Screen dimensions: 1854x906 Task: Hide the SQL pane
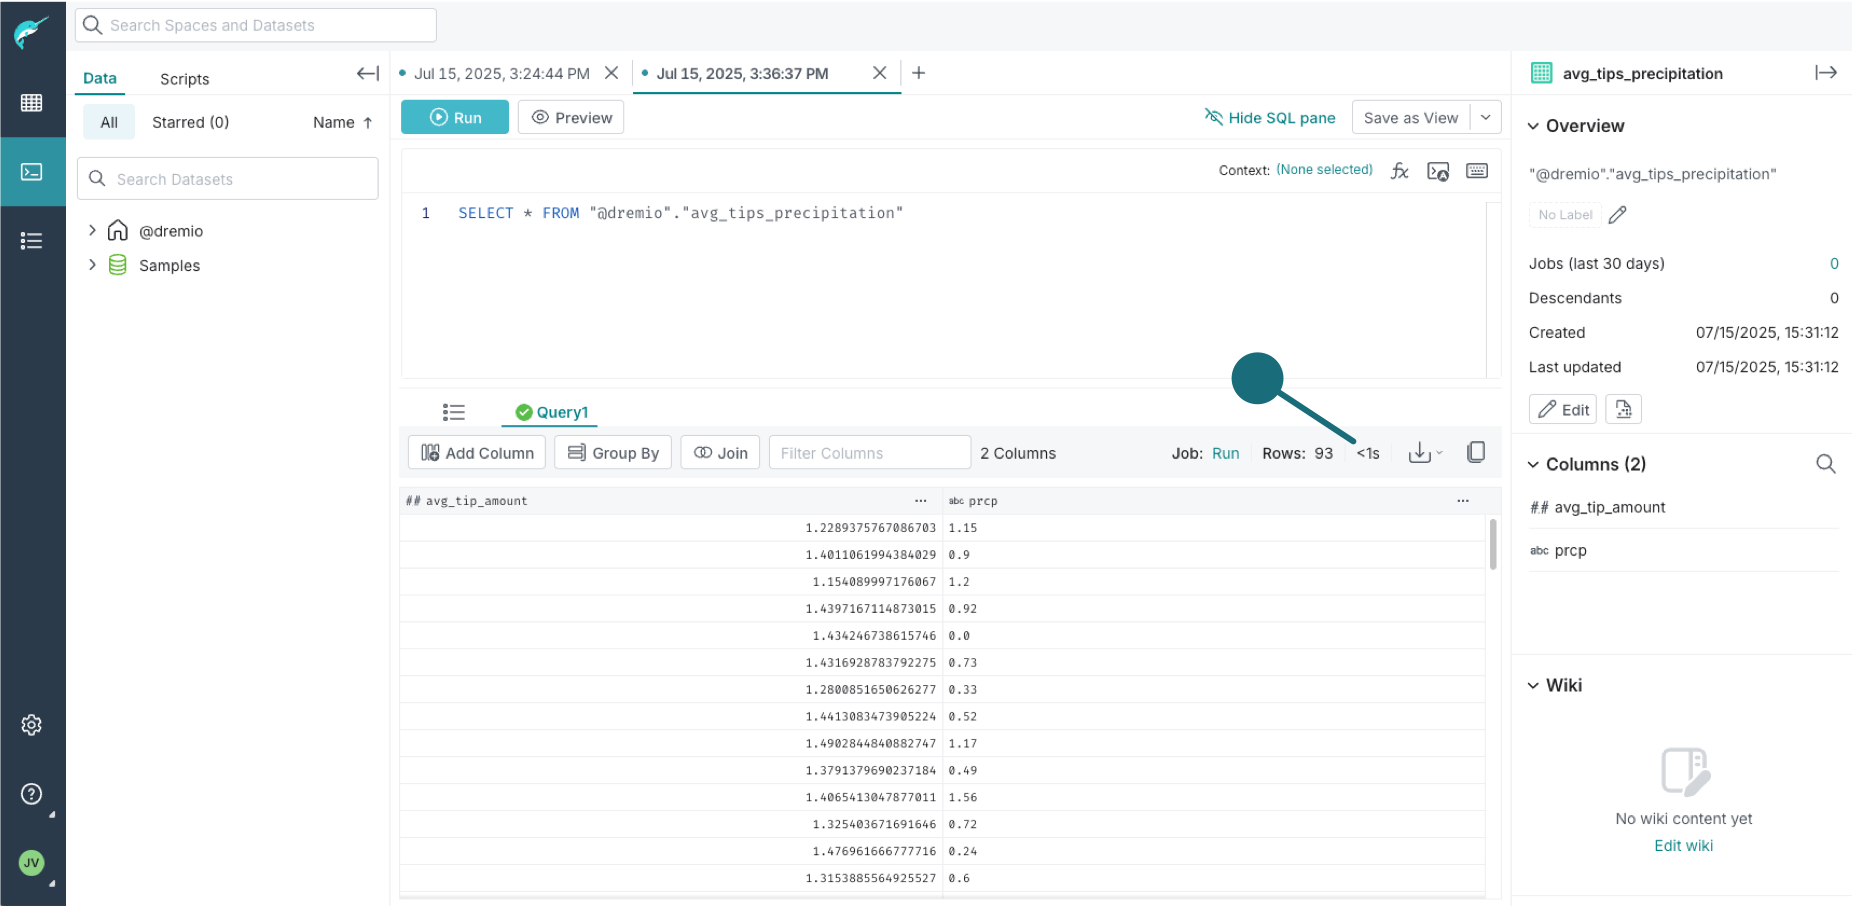point(1270,117)
